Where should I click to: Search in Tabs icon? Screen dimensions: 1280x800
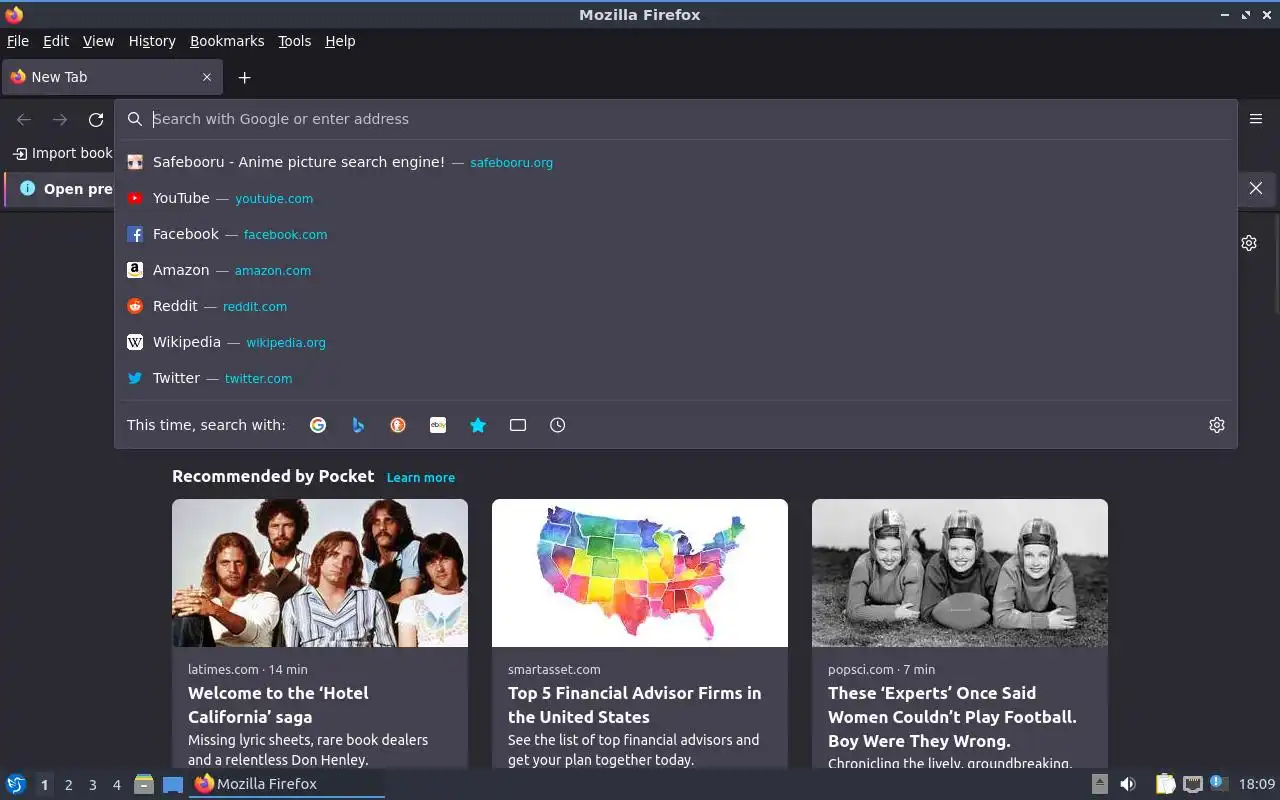click(x=518, y=425)
